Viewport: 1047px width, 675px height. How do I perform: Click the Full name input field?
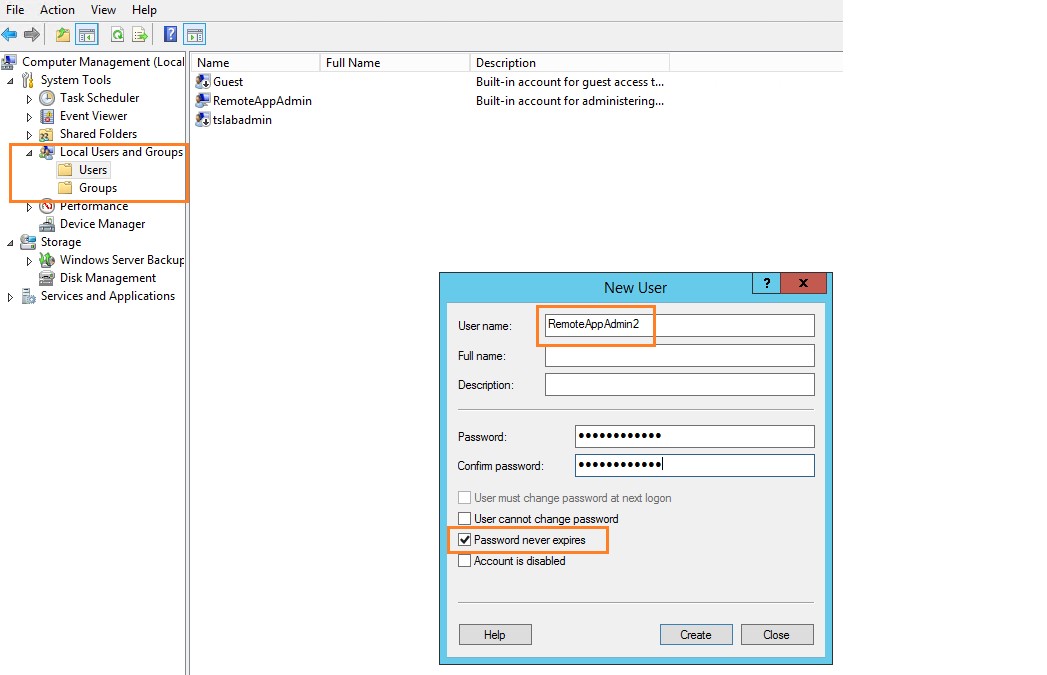678,354
